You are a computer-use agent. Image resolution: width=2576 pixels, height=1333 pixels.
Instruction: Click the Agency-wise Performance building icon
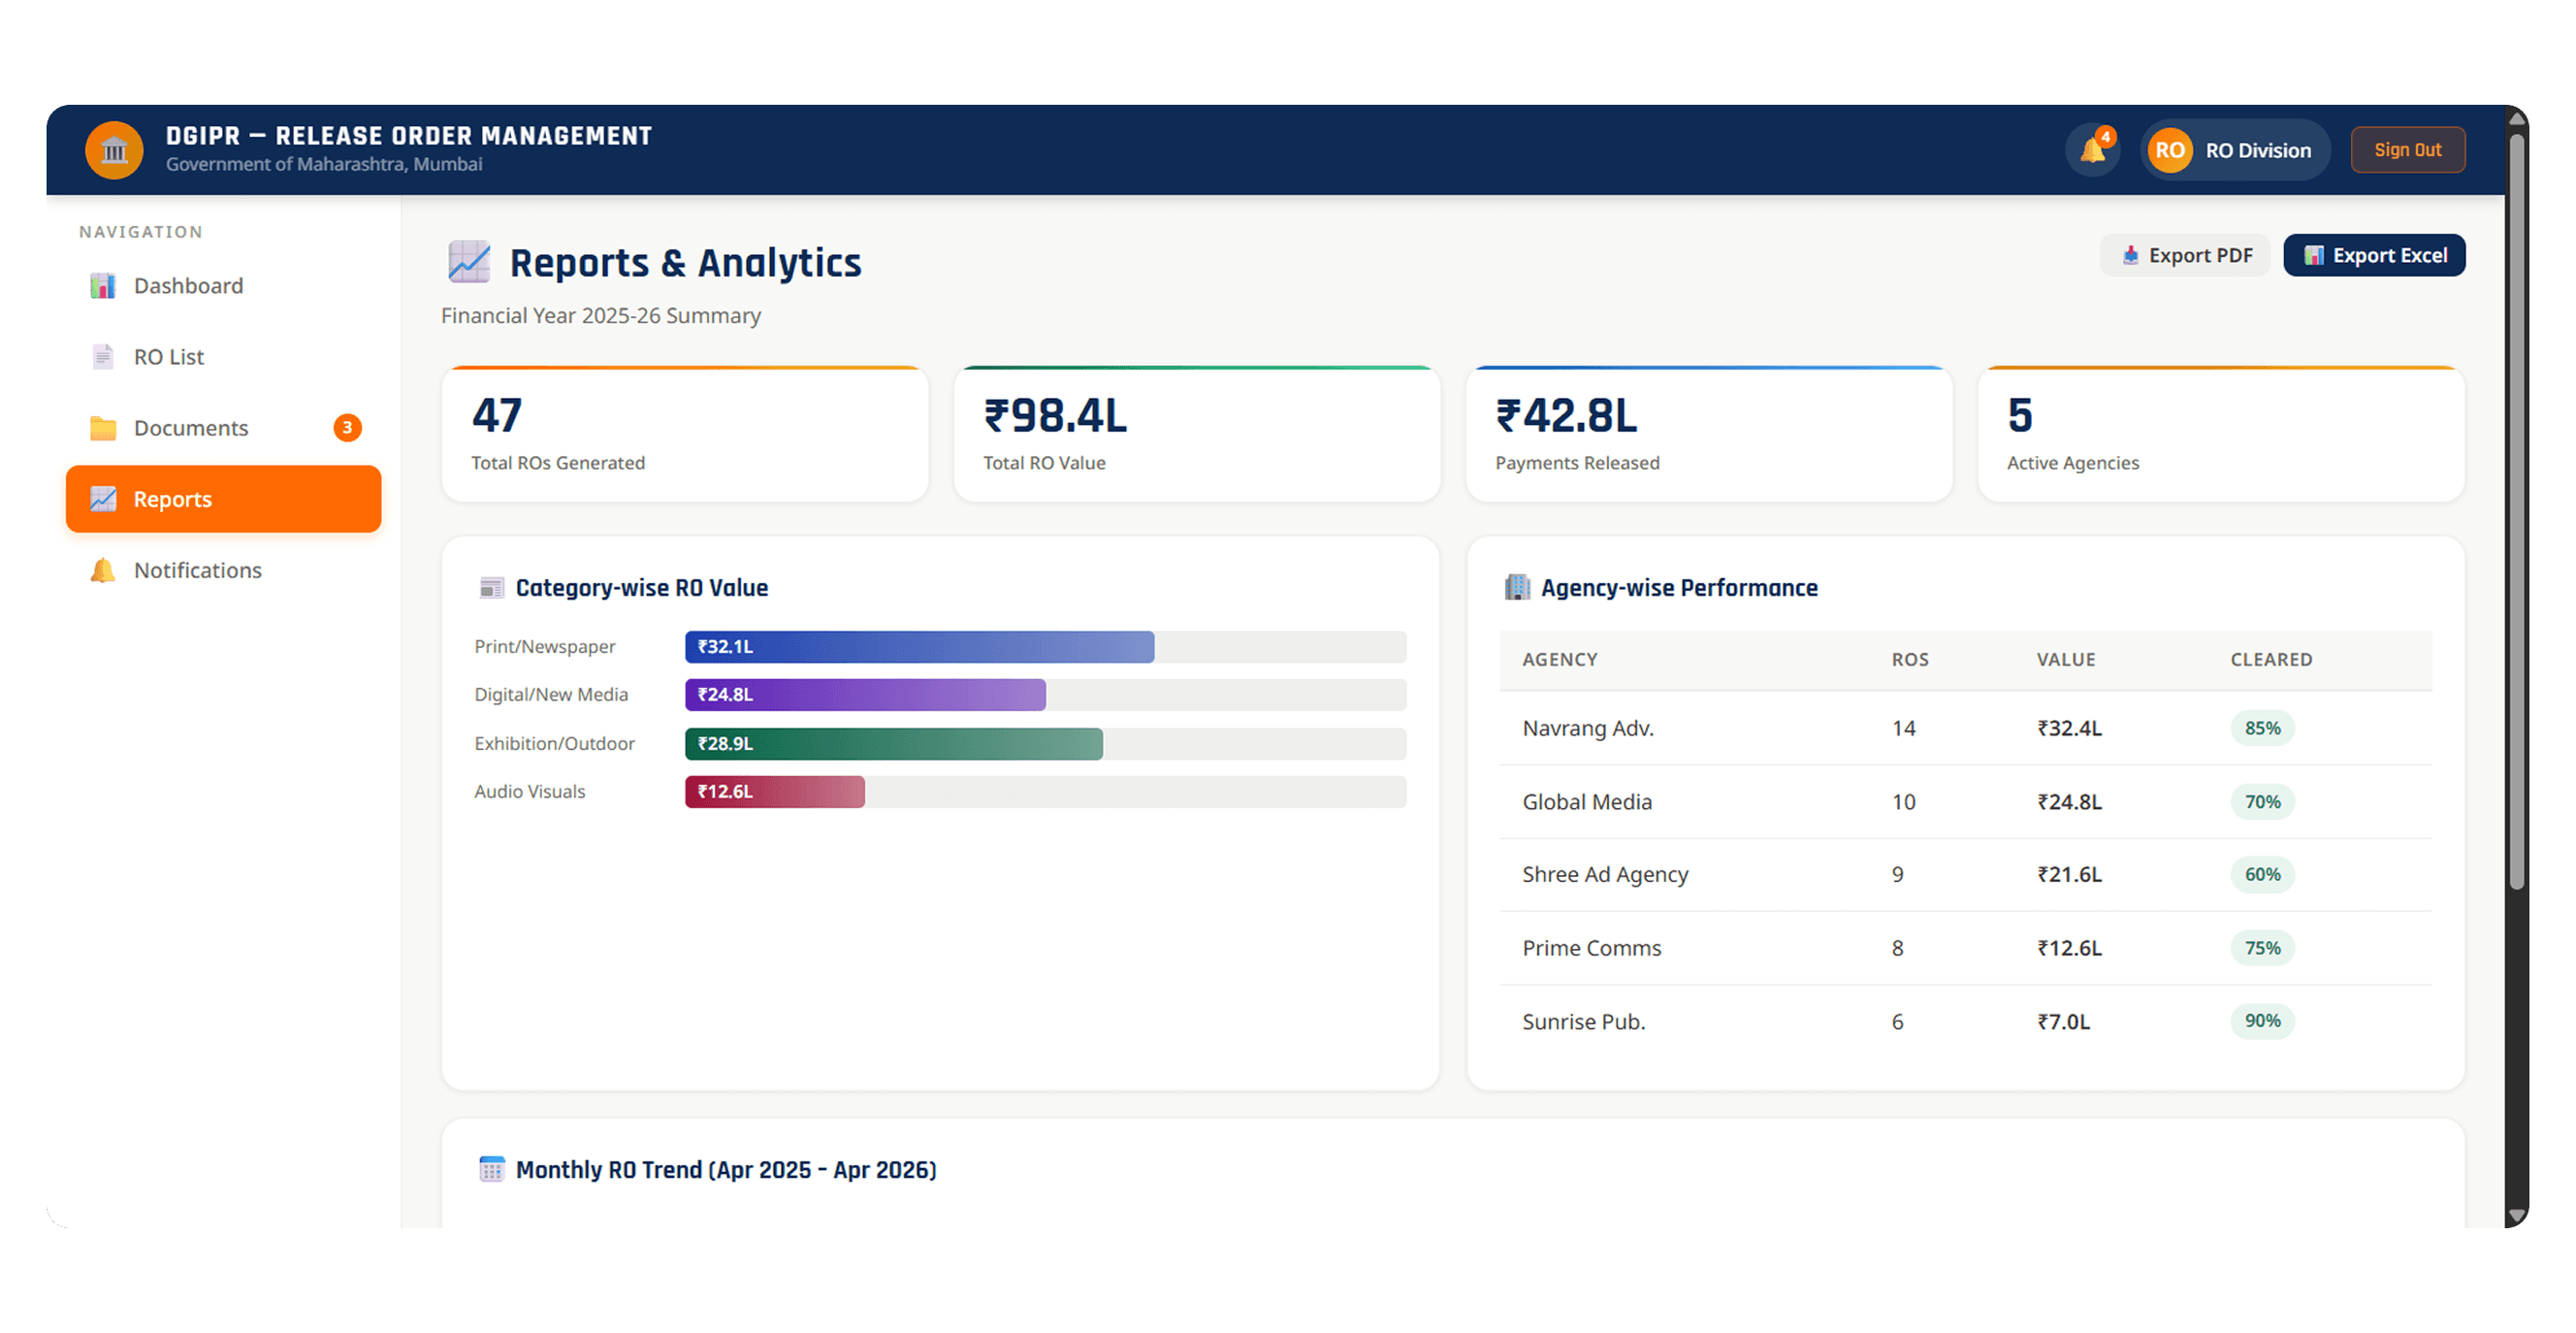click(x=1517, y=587)
